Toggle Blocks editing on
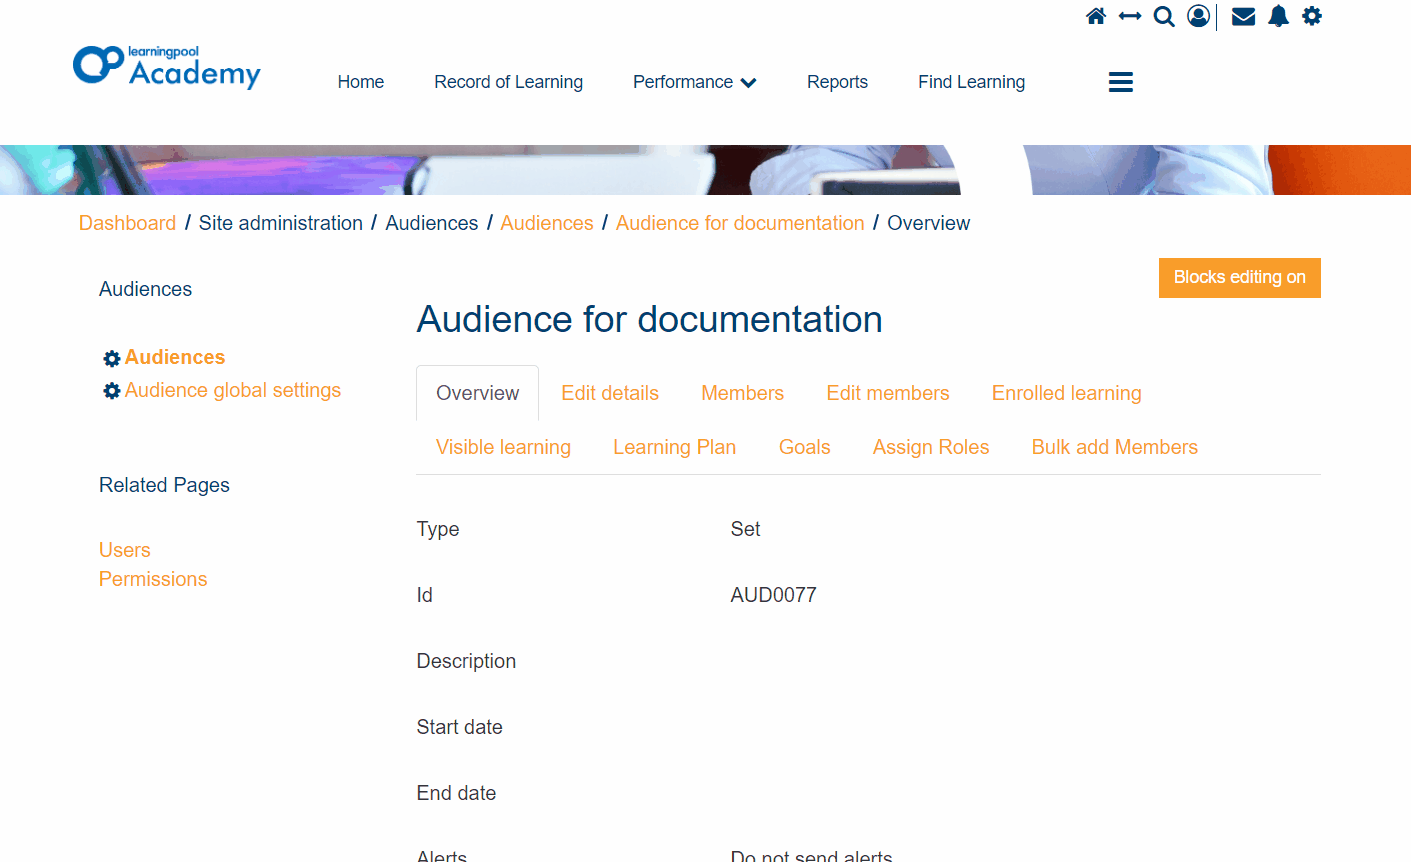This screenshot has width=1411, height=862. [1239, 277]
